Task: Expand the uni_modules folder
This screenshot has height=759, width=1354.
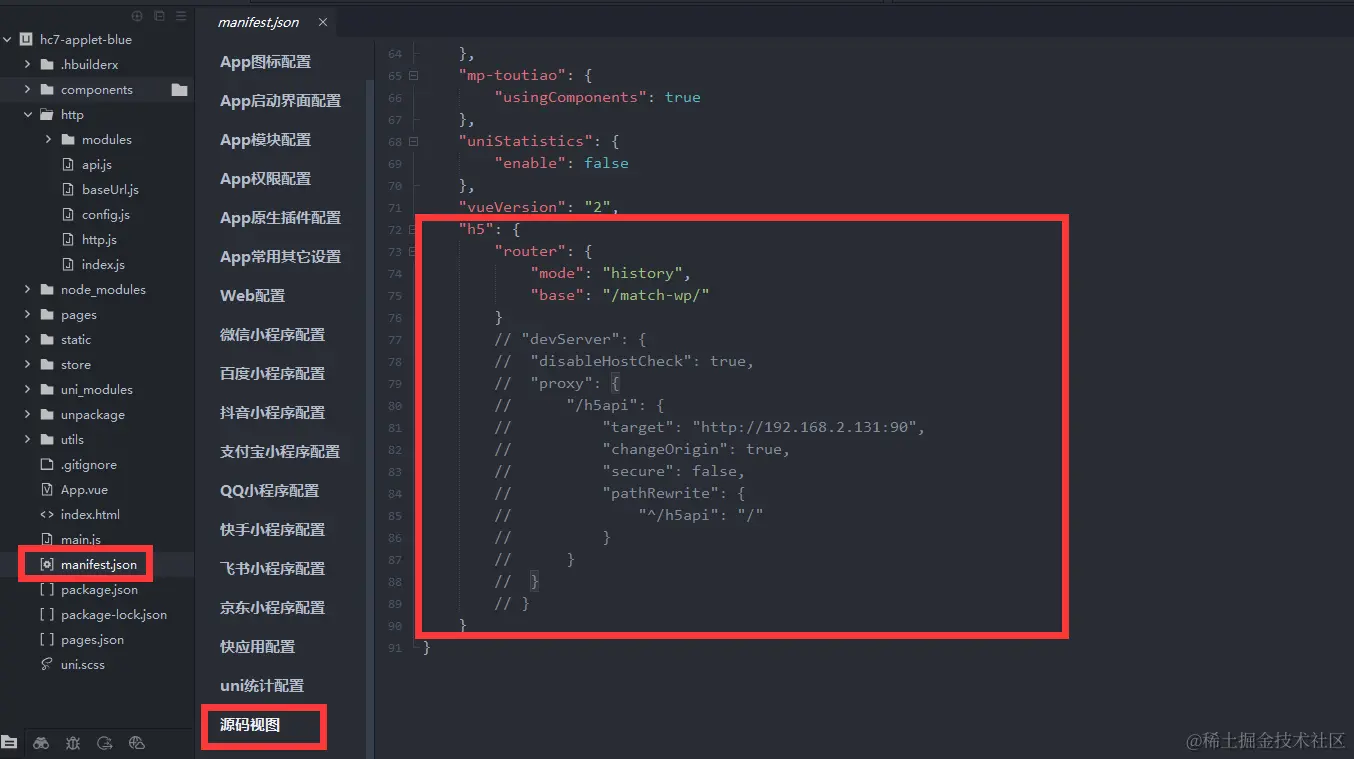Action: (27, 390)
